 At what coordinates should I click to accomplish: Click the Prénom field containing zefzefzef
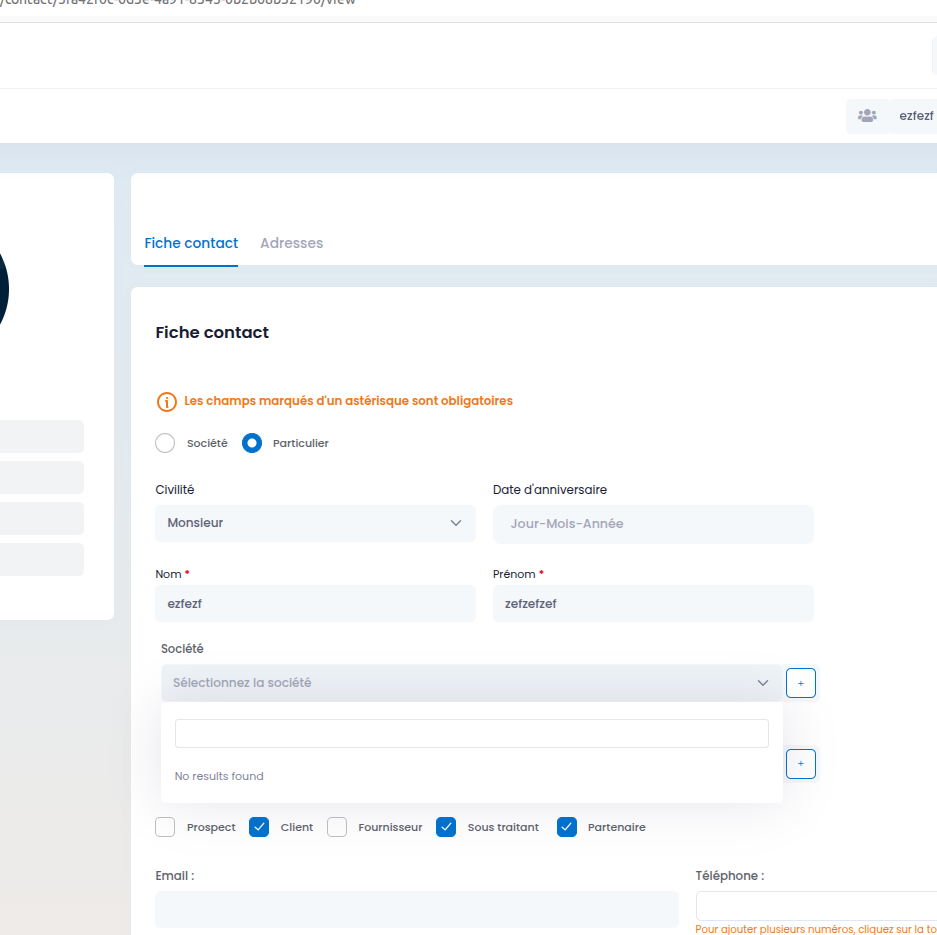[x=653, y=603]
